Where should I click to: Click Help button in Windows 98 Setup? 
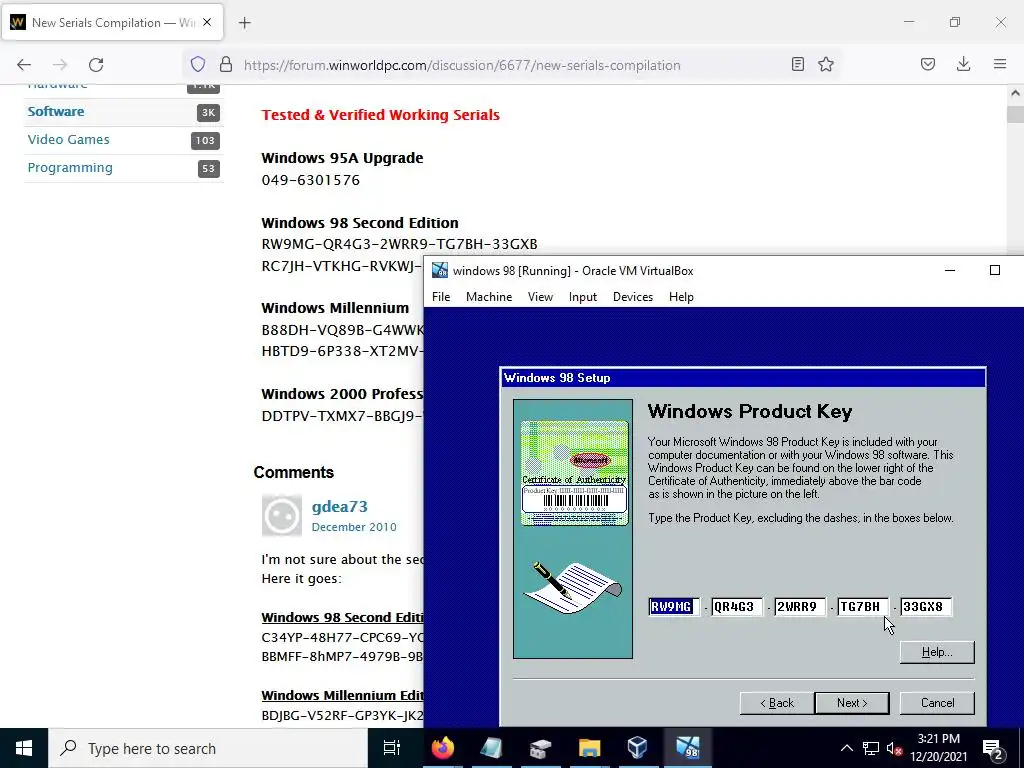click(x=937, y=652)
